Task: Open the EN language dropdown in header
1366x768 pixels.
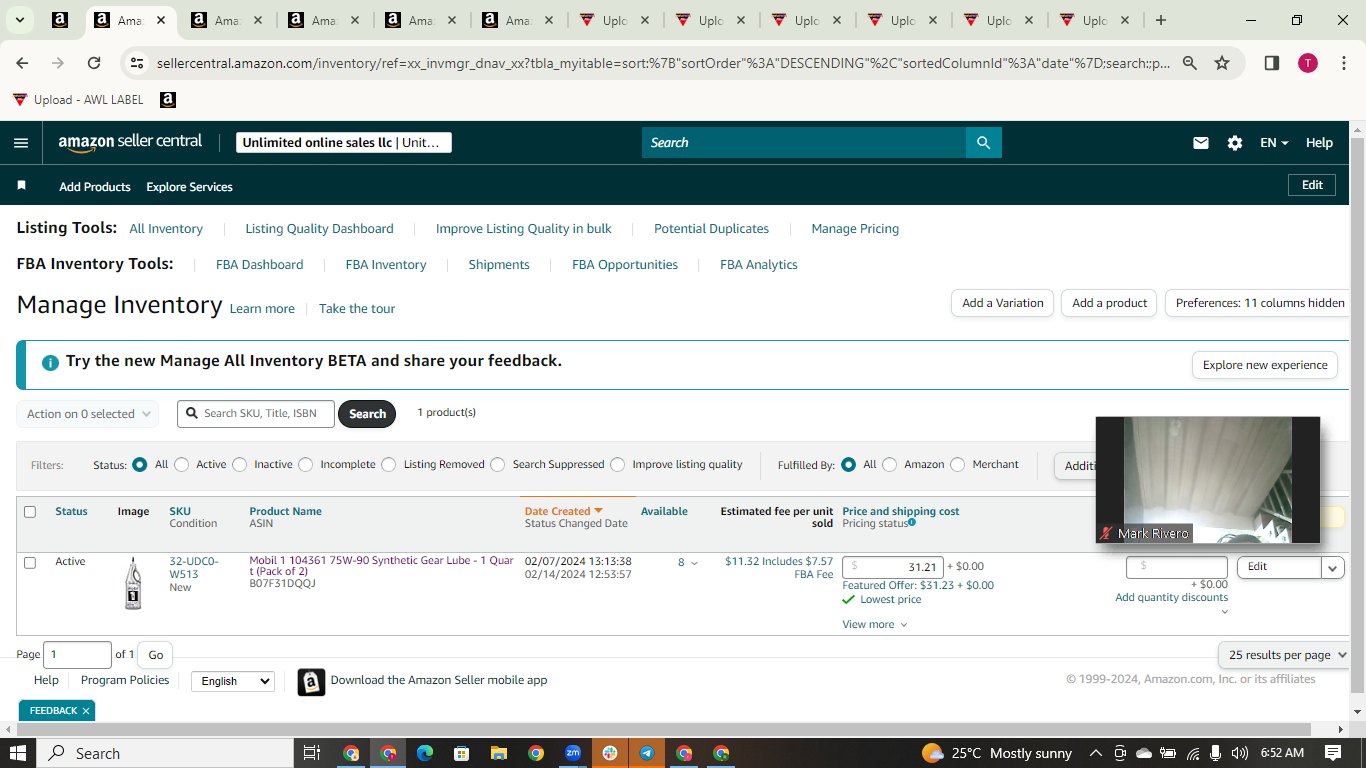Action: point(1274,143)
